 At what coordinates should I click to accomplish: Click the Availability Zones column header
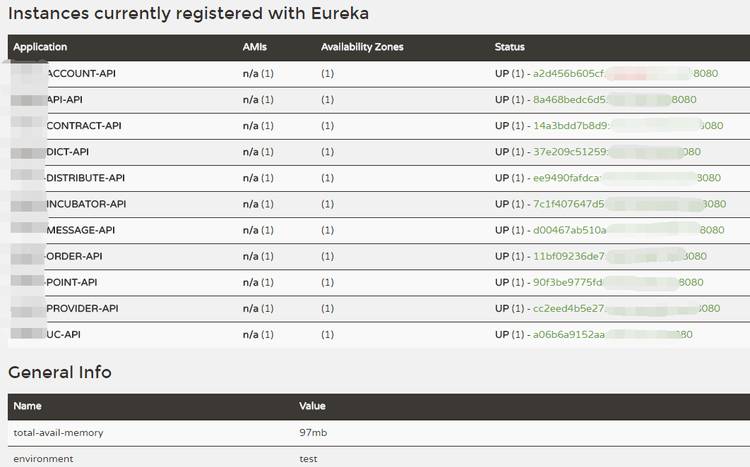(x=362, y=47)
